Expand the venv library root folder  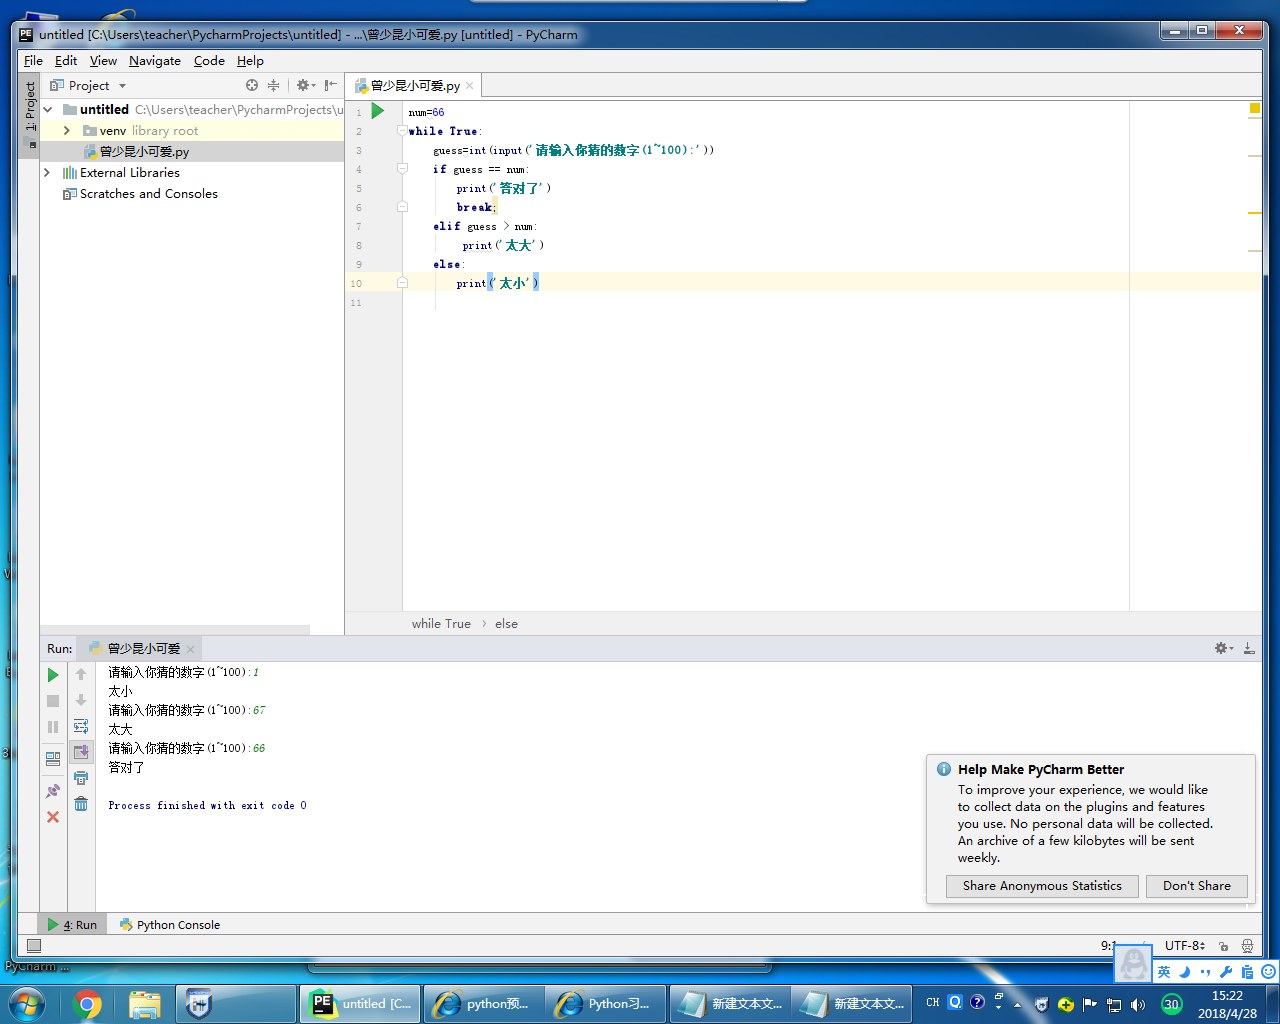(x=67, y=131)
